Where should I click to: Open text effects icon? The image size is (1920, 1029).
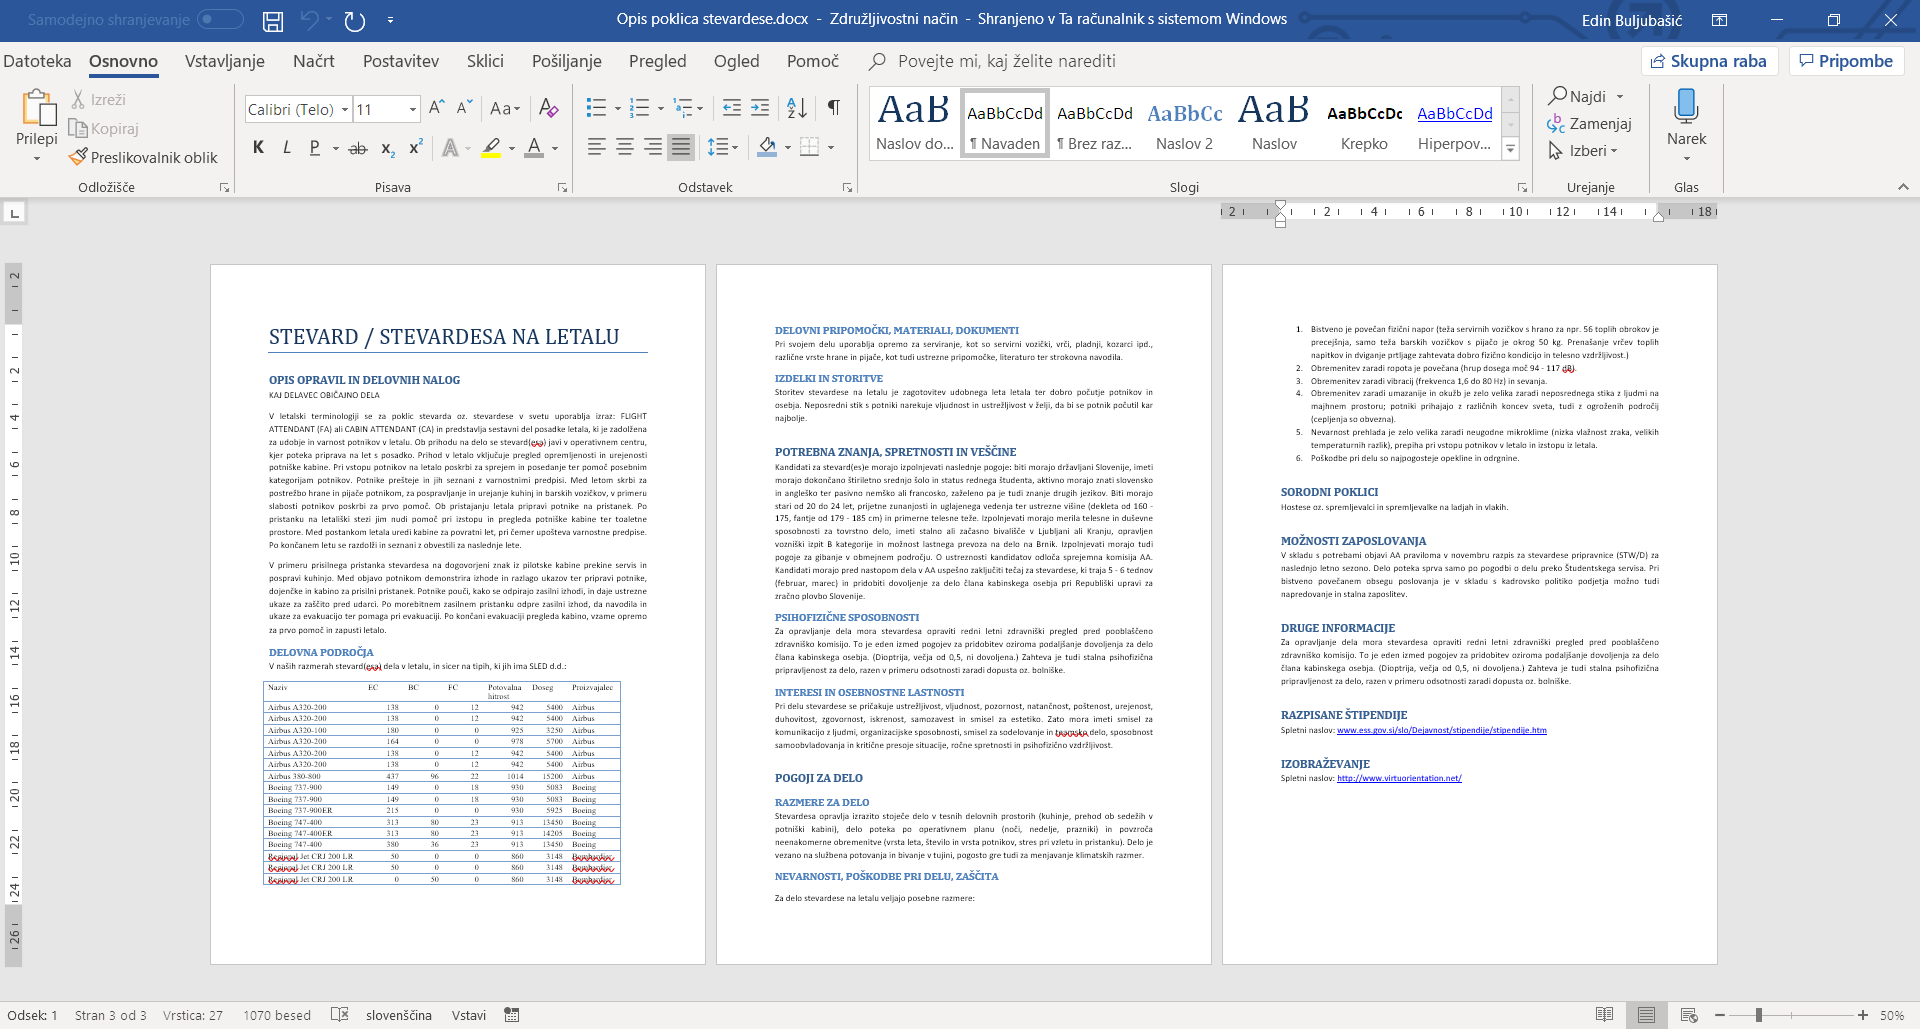coord(451,148)
